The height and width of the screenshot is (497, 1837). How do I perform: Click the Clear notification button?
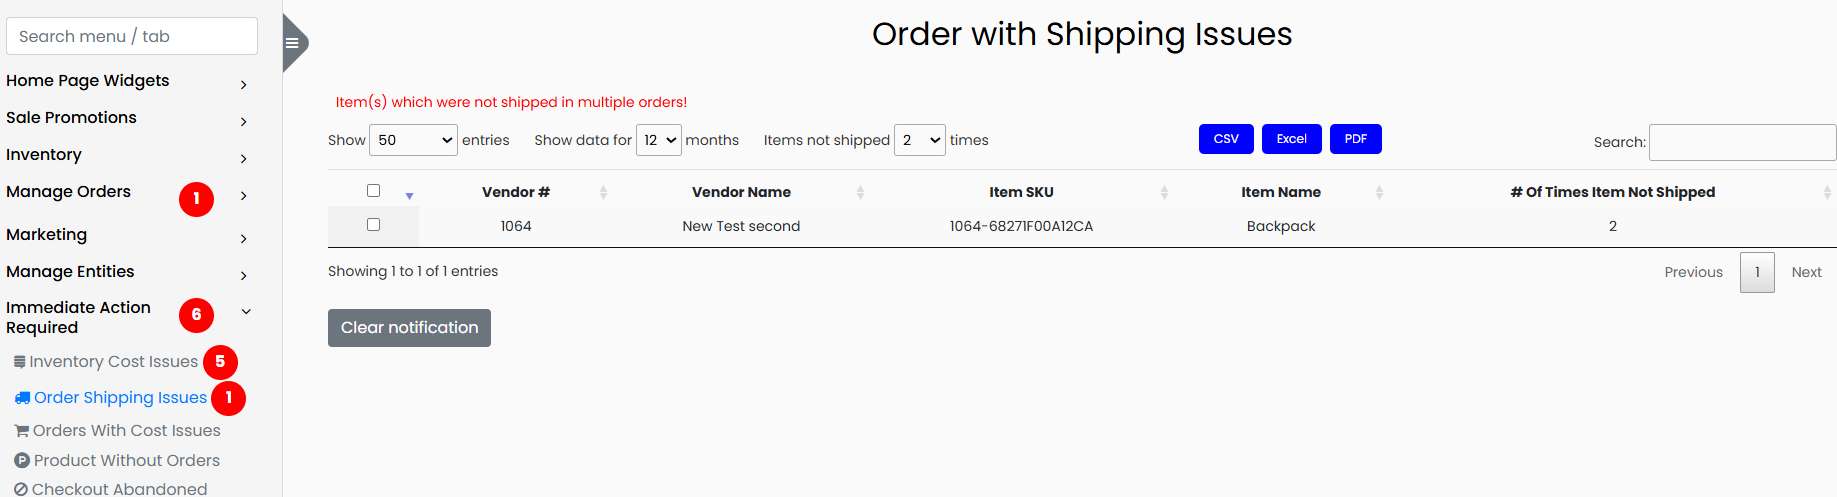coord(409,328)
